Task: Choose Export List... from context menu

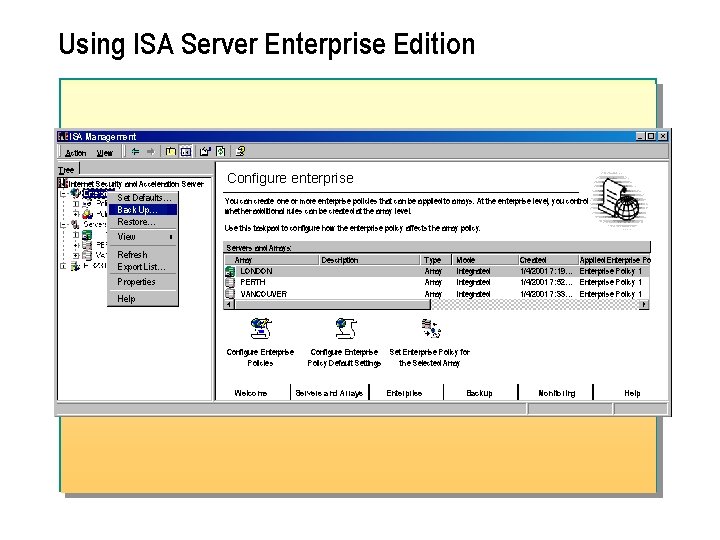Action: (143, 267)
